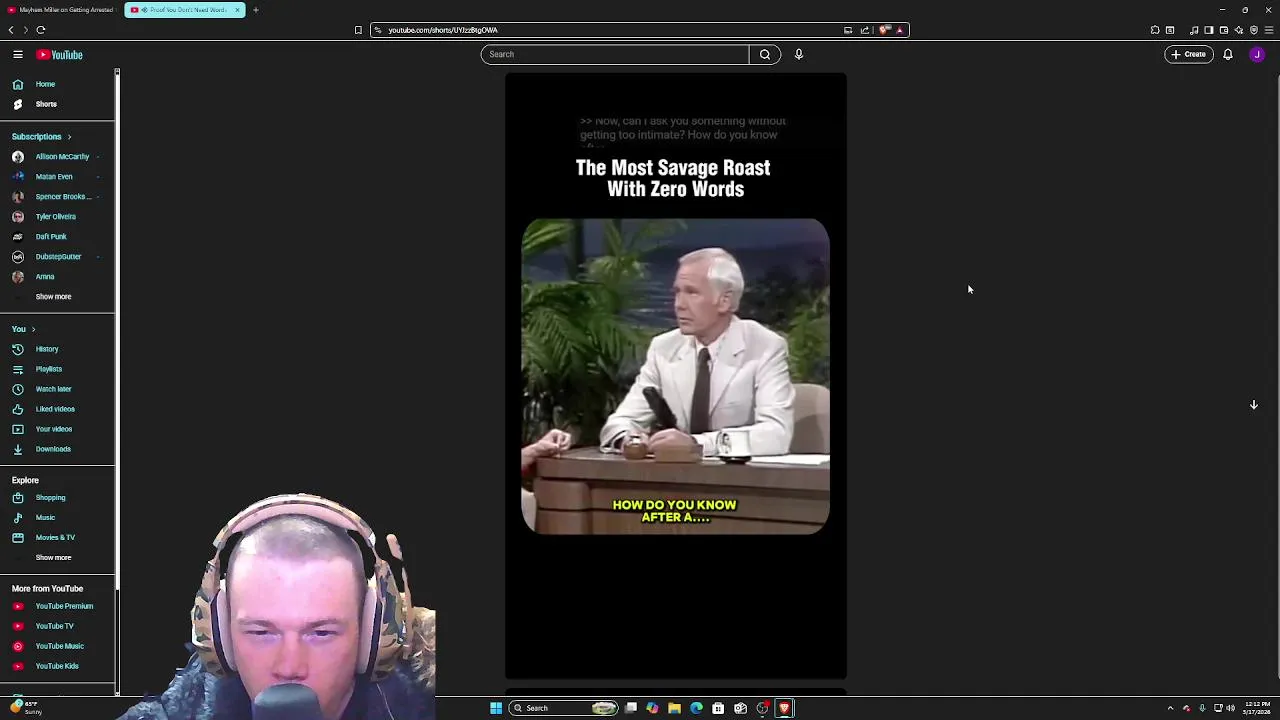The width and height of the screenshot is (1280, 720).
Task: Click the magnifier search submit button
Action: pyautogui.click(x=765, y=54)
